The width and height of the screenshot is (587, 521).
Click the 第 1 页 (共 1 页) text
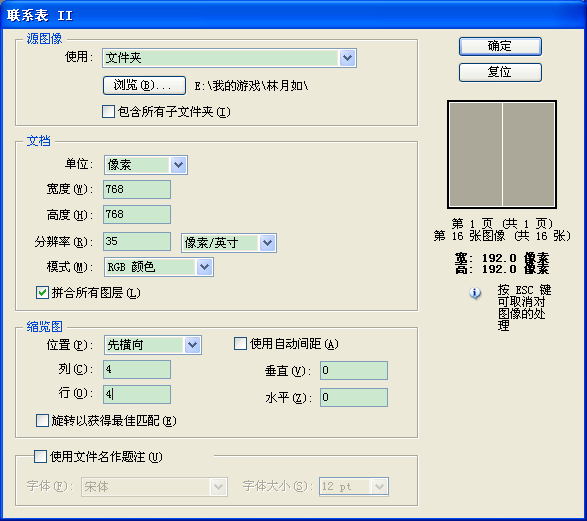(502, 224)
